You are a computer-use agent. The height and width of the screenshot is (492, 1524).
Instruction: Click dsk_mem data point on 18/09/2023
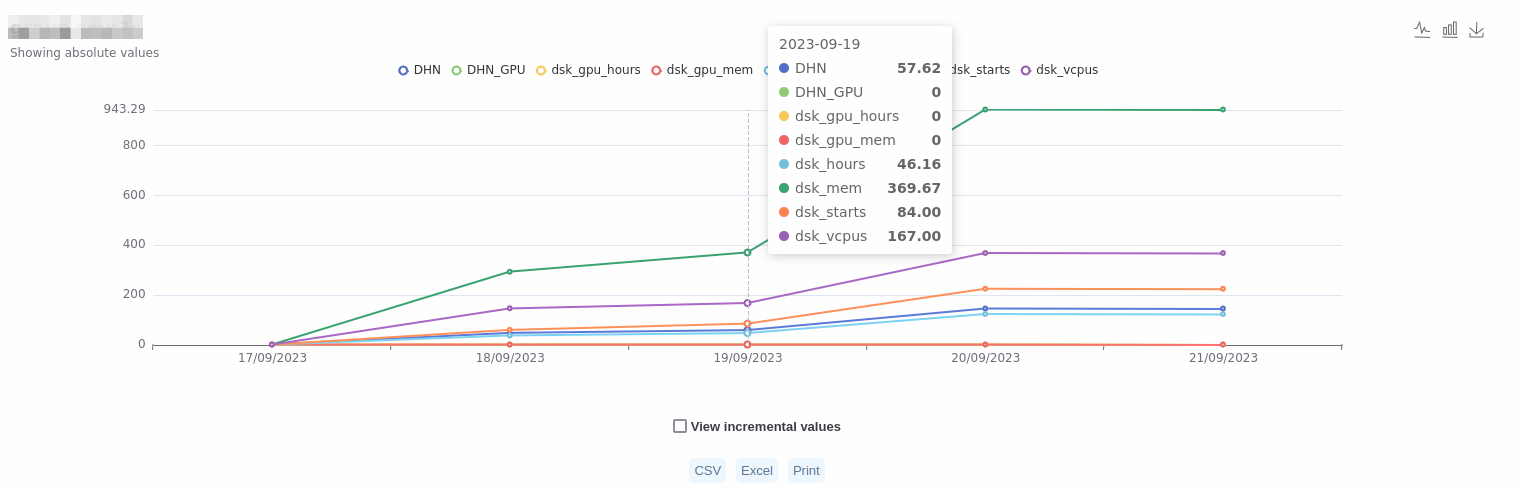509,272
